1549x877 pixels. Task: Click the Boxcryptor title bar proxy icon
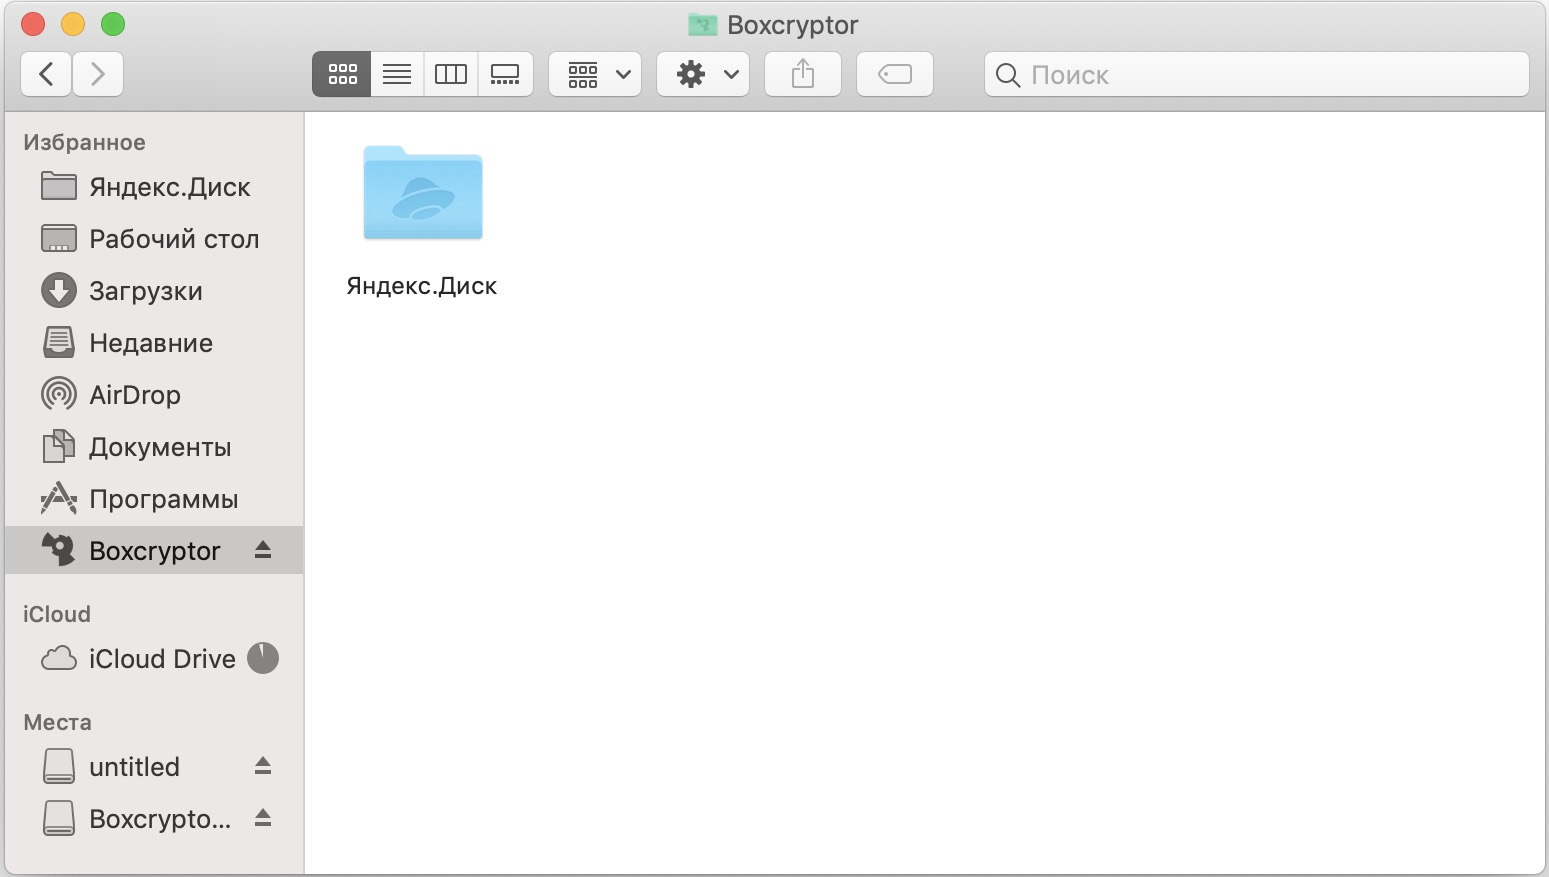(x=703, y=25)
